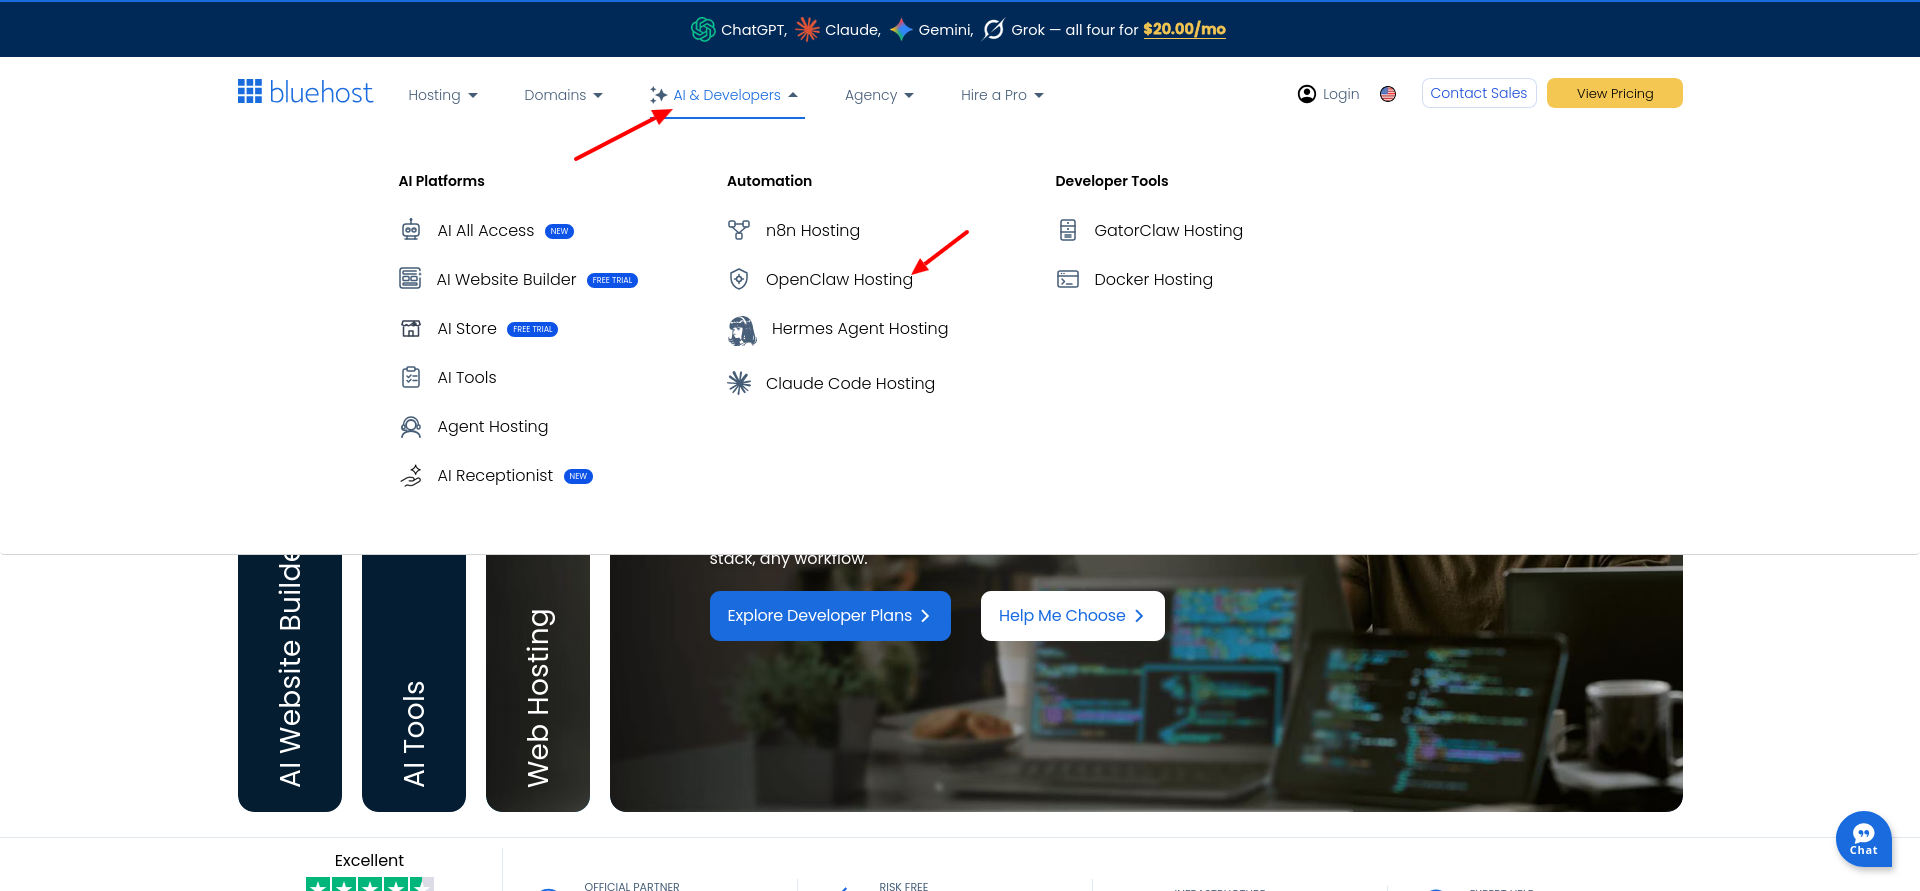The height and width of the screenshot is (891, 1920).
Task: Click the AI Receptionist hand icon
Action: coord(411,475)
